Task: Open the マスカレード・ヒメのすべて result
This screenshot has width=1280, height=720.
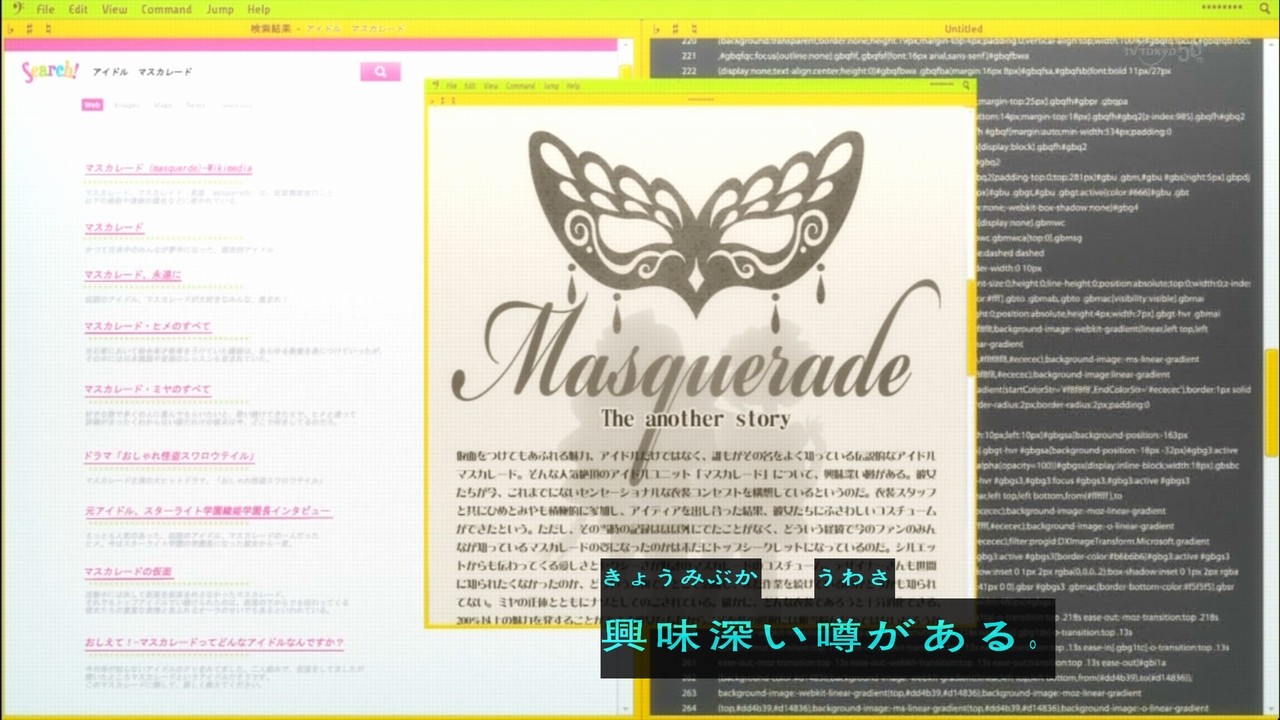Action: [x=147, y=327]
